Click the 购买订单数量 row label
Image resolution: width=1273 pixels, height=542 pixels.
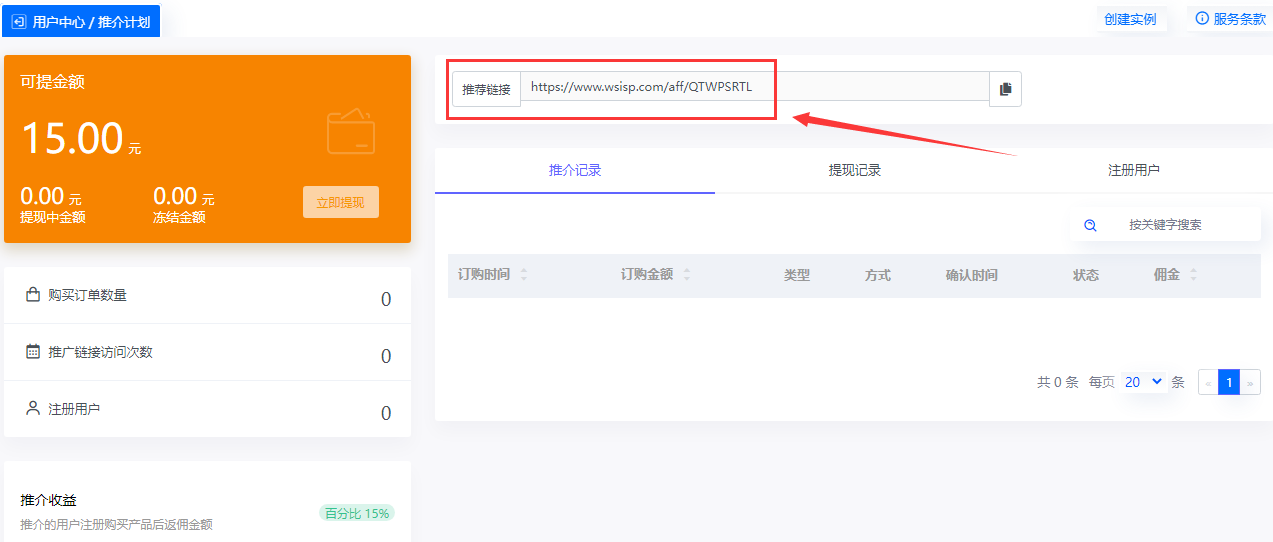pyautogui.click(x=88, y=295)
